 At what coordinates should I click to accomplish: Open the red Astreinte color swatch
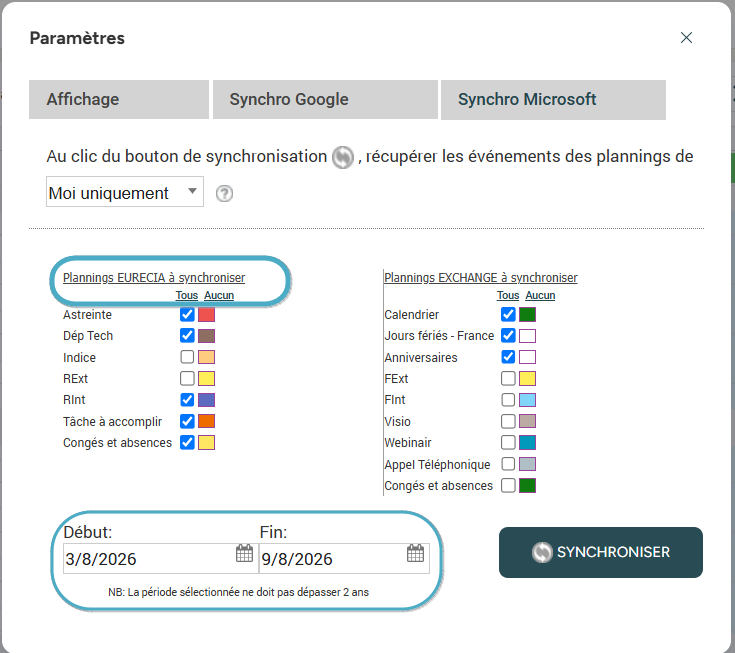tap(206, 315)
